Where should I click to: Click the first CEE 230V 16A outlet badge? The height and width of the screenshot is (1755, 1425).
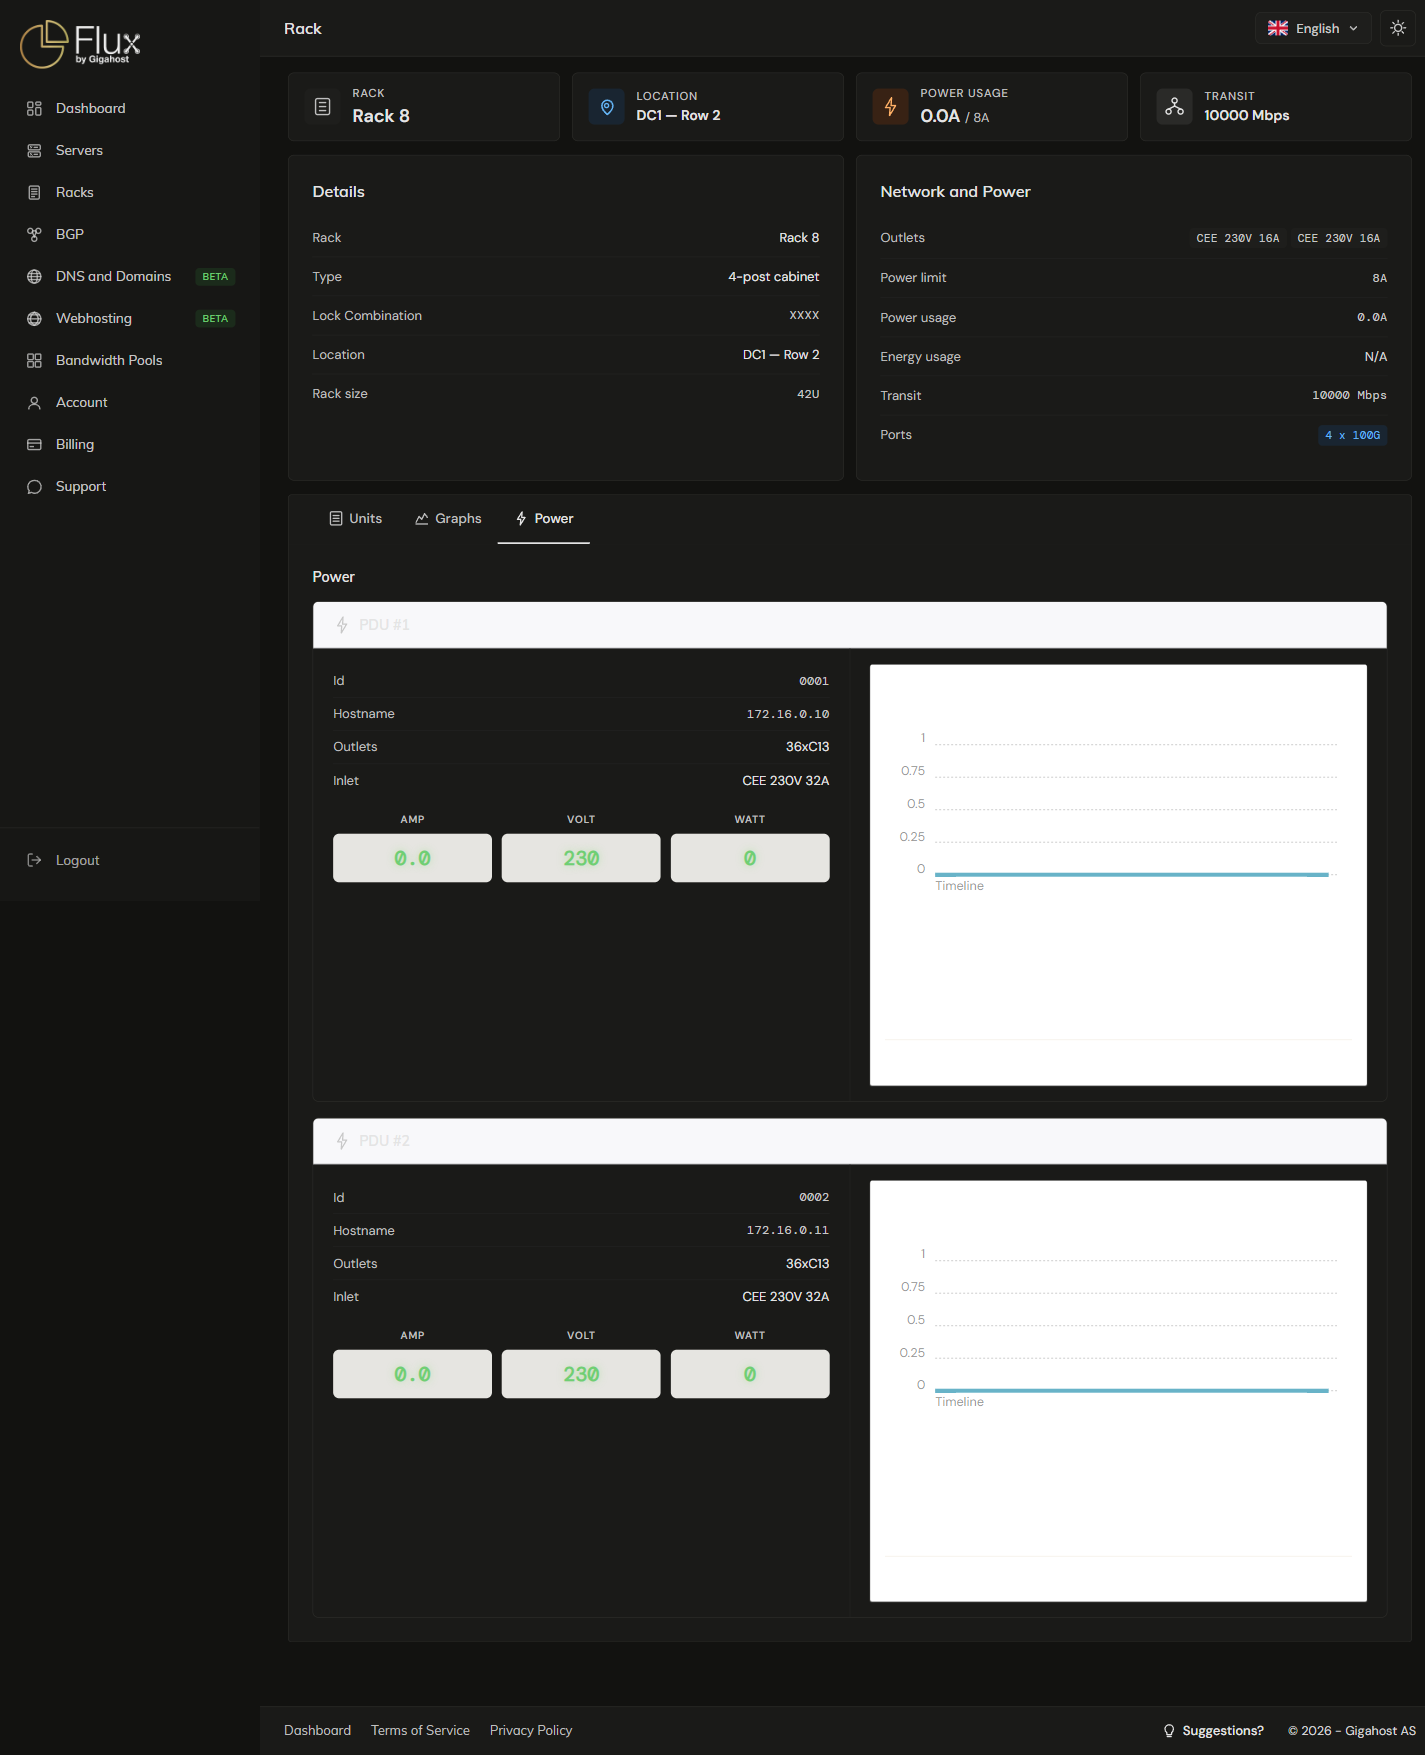point(1237,238)
